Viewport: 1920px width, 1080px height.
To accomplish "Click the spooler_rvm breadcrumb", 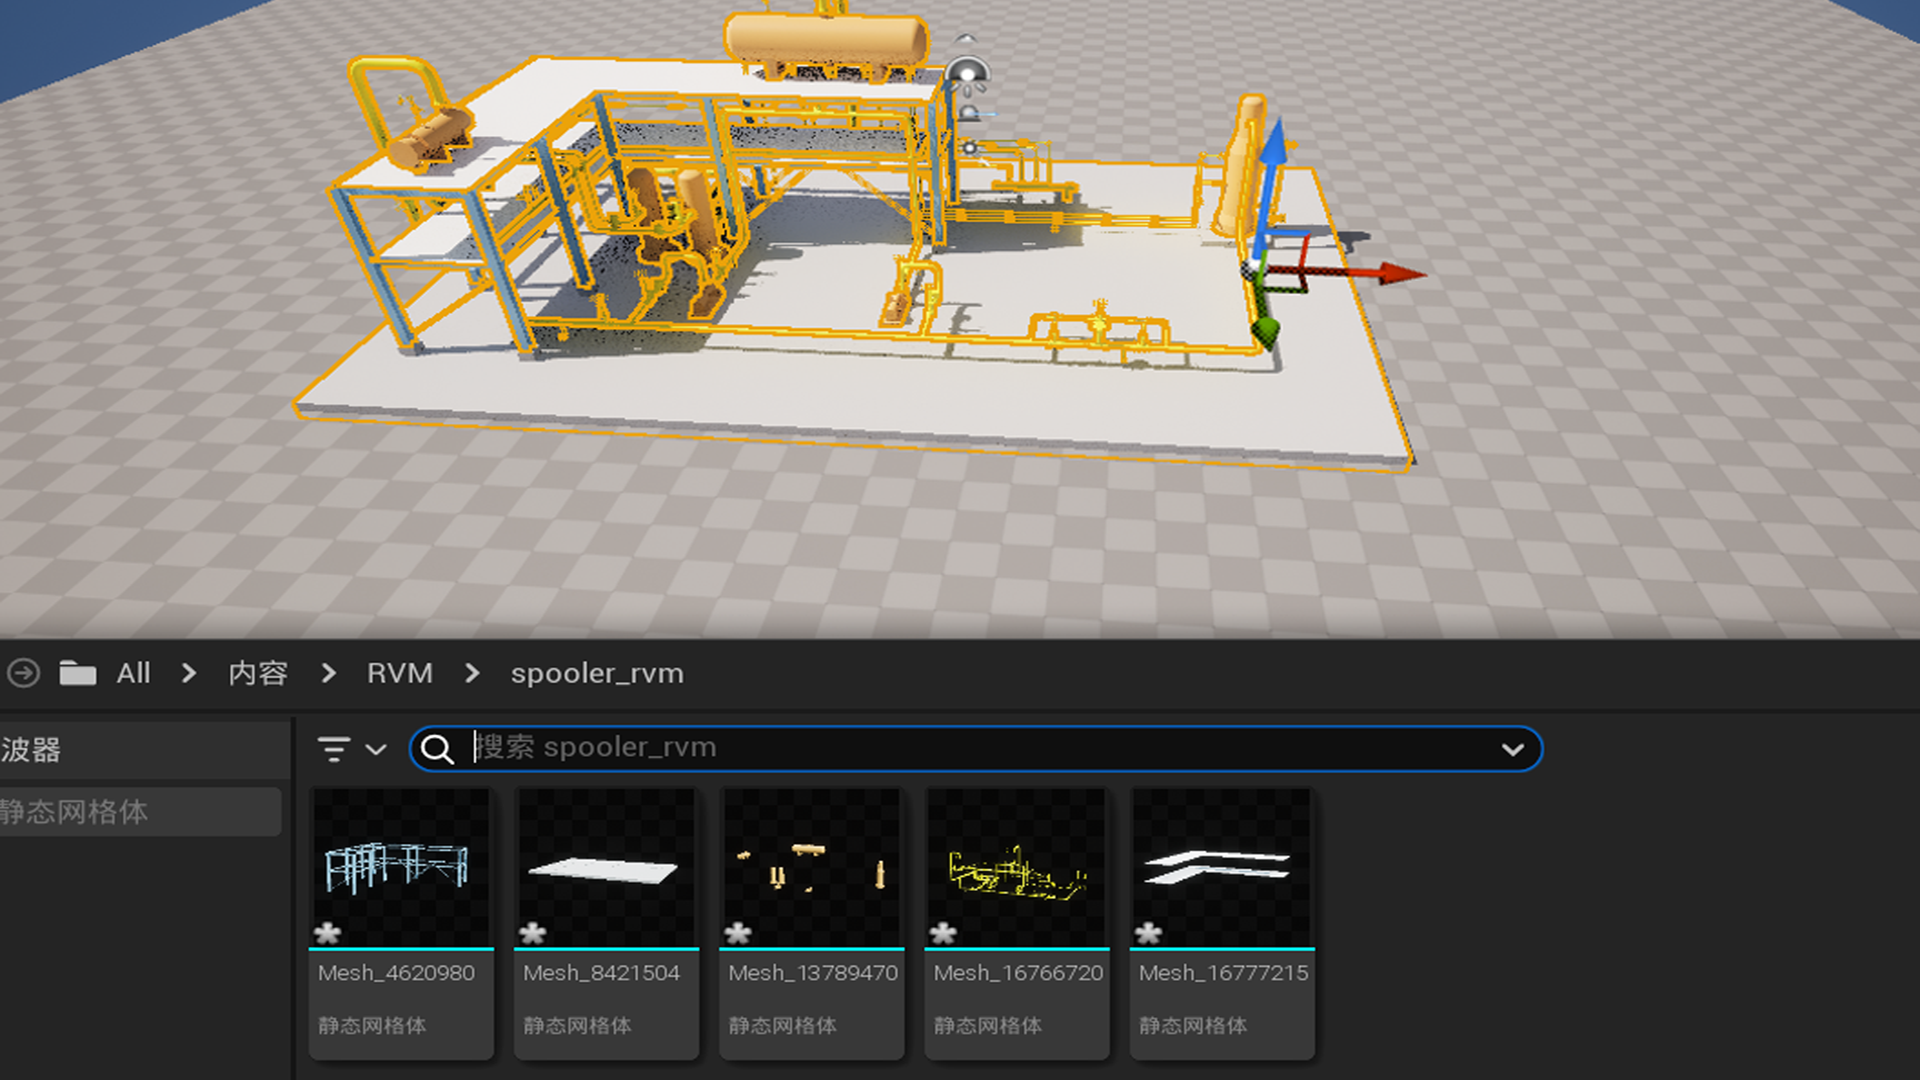I will click(597, 673).
